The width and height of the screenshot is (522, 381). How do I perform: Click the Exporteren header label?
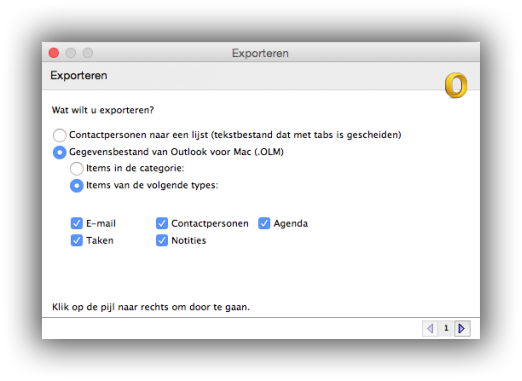click(79, 75)
